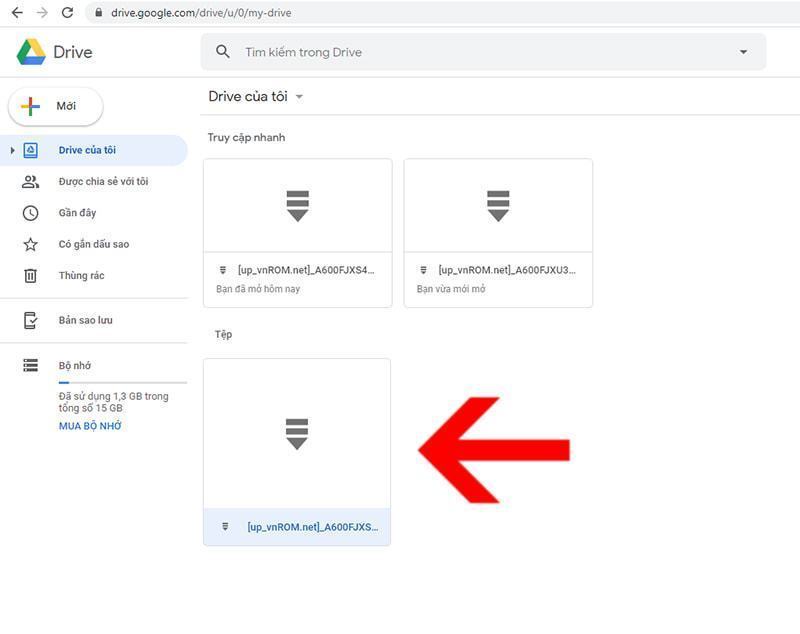The width and height of the screenshot is (800, 634).
Task: Open 'Bộ nhớ' storage section
Action: (75, 366)
